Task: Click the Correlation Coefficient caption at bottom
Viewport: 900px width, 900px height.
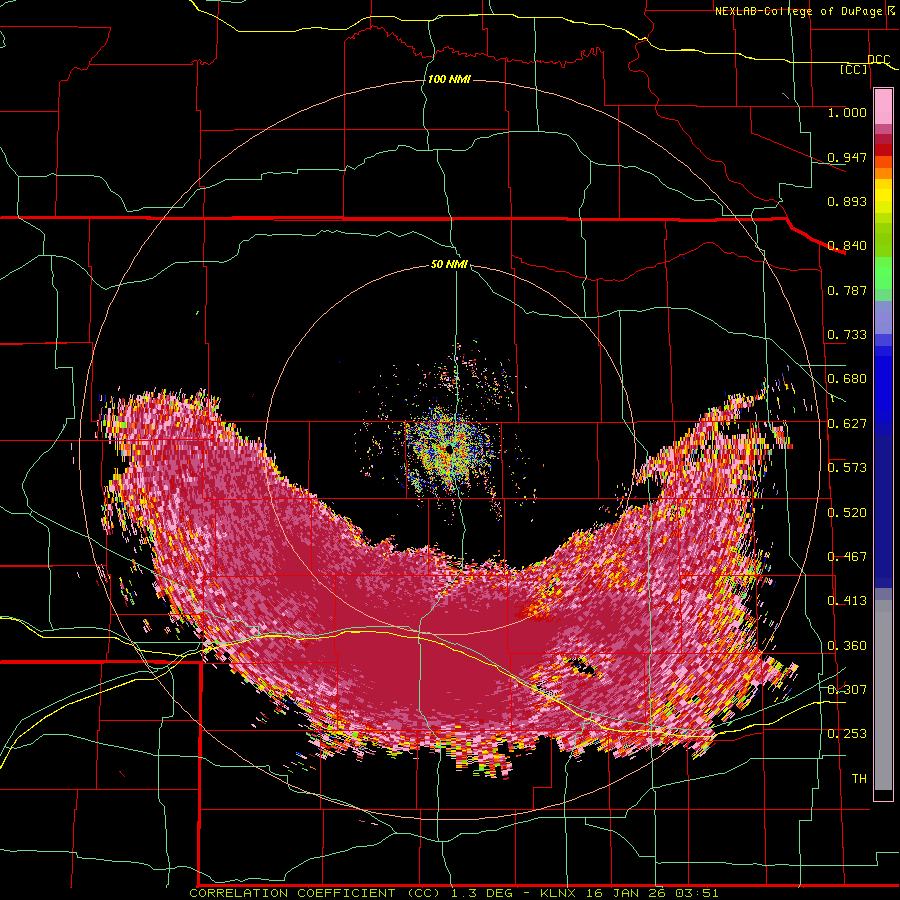Action: click(x=453, y=893)
